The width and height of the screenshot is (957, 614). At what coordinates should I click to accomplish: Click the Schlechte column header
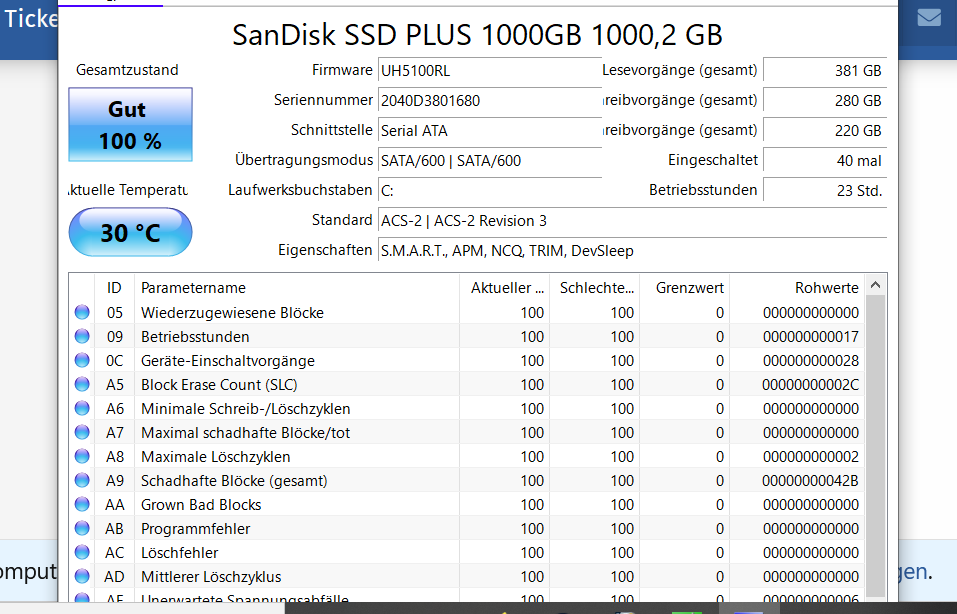point(594,287)
